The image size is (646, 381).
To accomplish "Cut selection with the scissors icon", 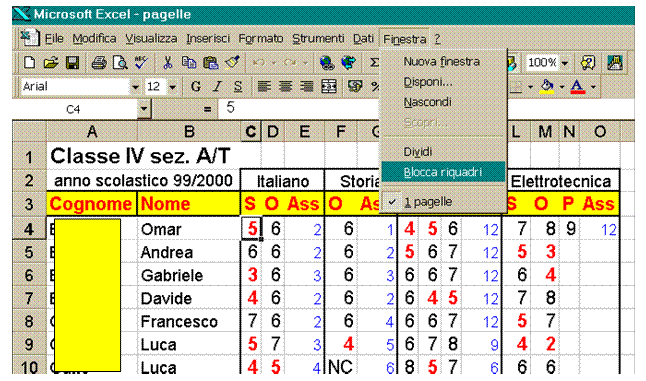I will coord(167,63).
